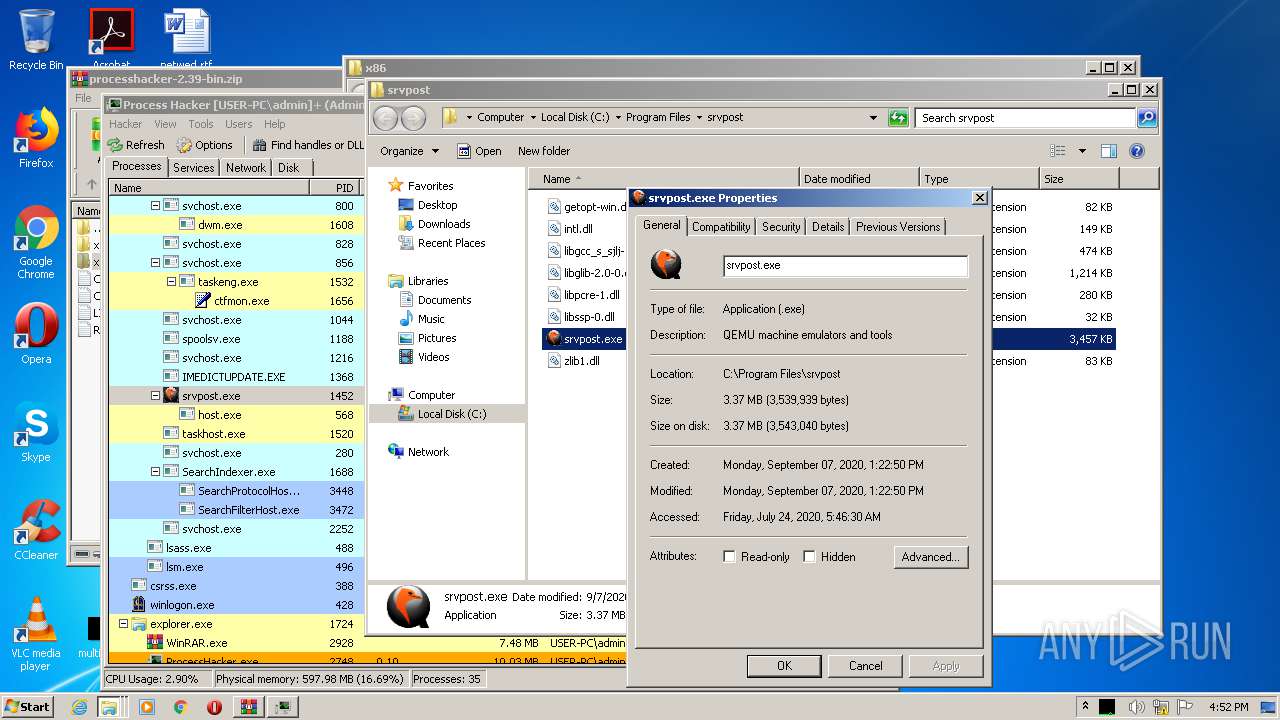Open VLC media player shortcut
Viewport: 1280px width, 720px height.
click(36, 634)
